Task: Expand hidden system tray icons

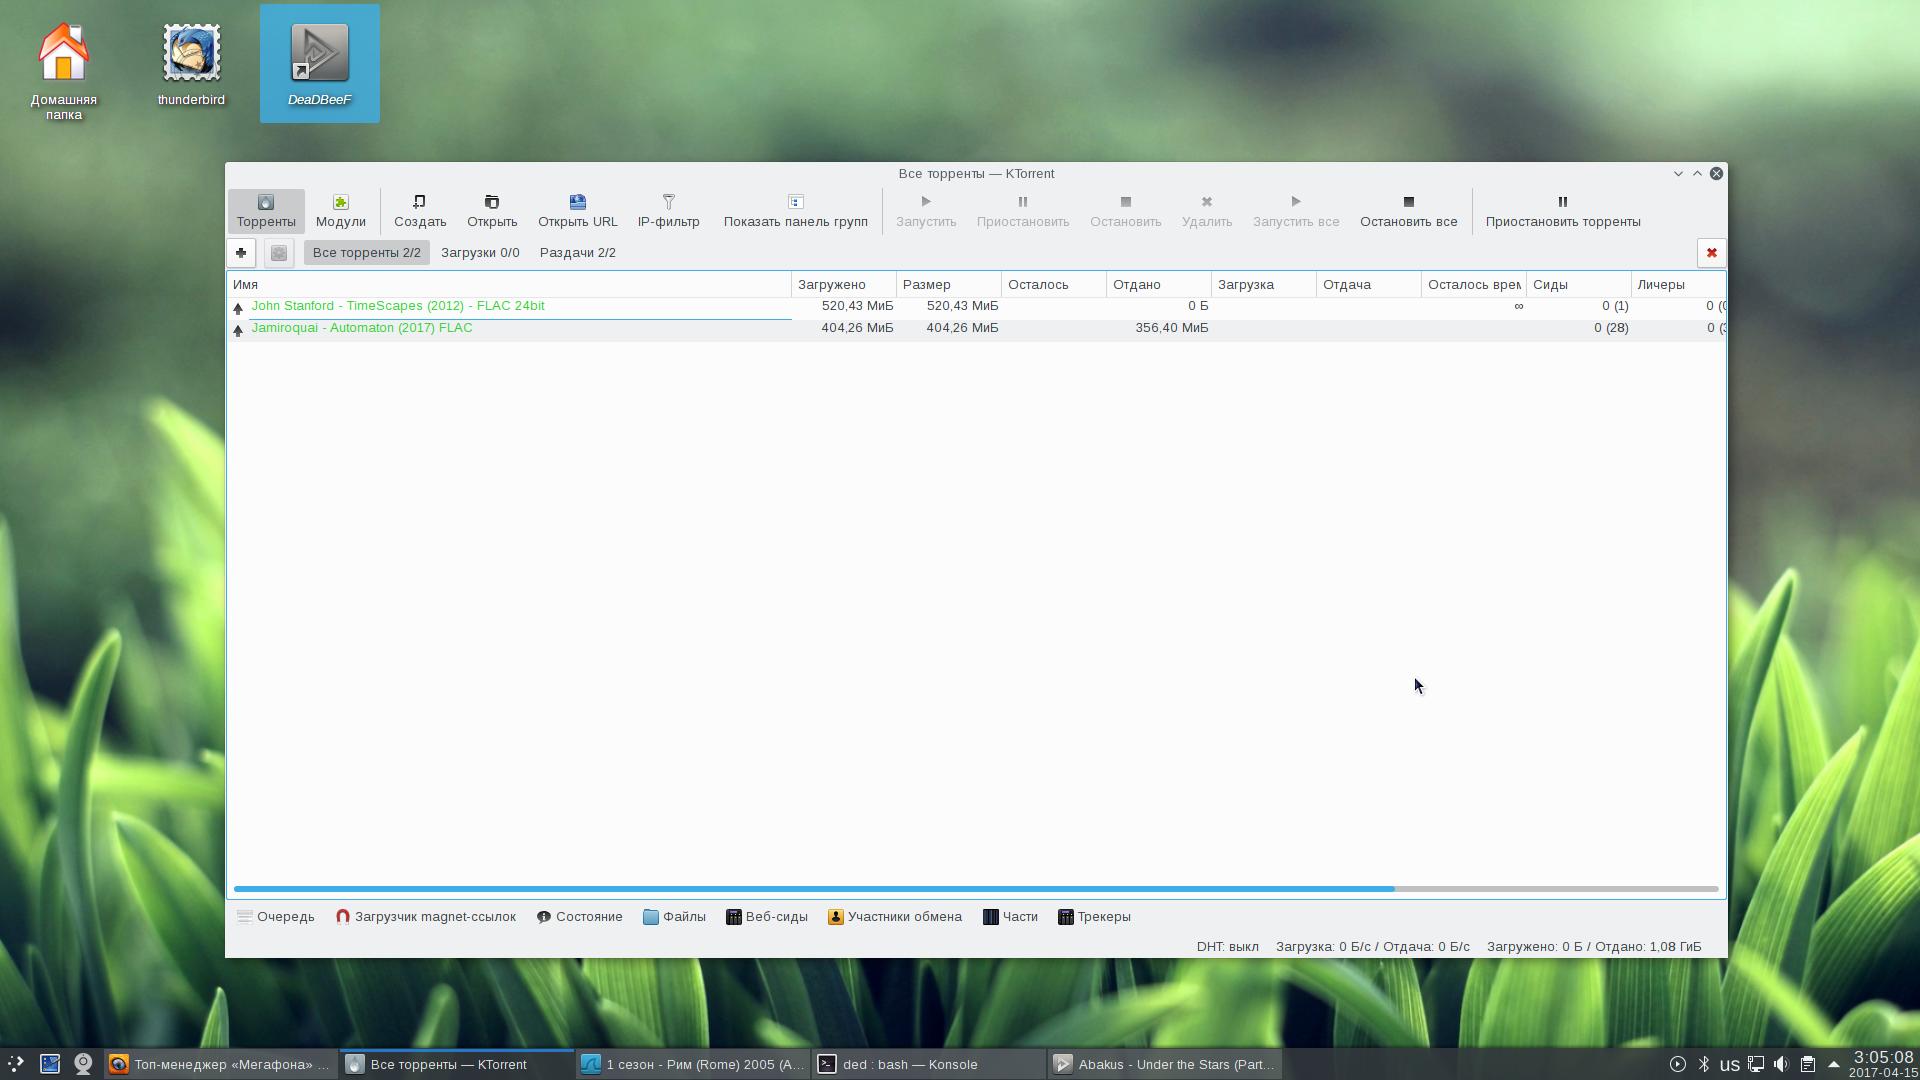Action: pyautogui.click(x=1834, y=1064)
